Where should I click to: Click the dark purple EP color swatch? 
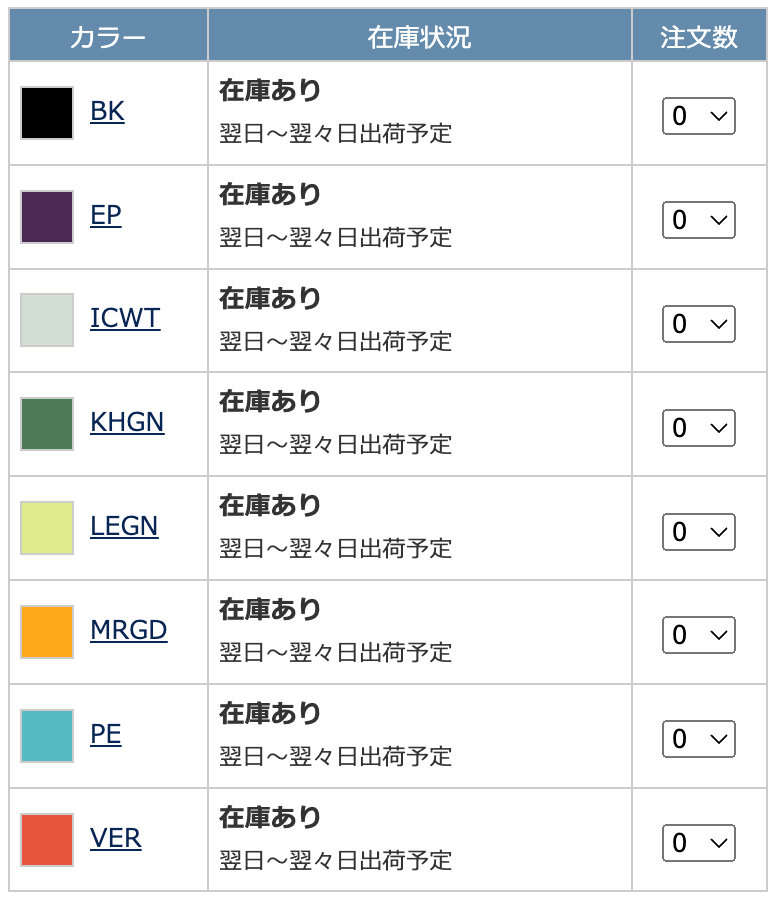(47, 217)
